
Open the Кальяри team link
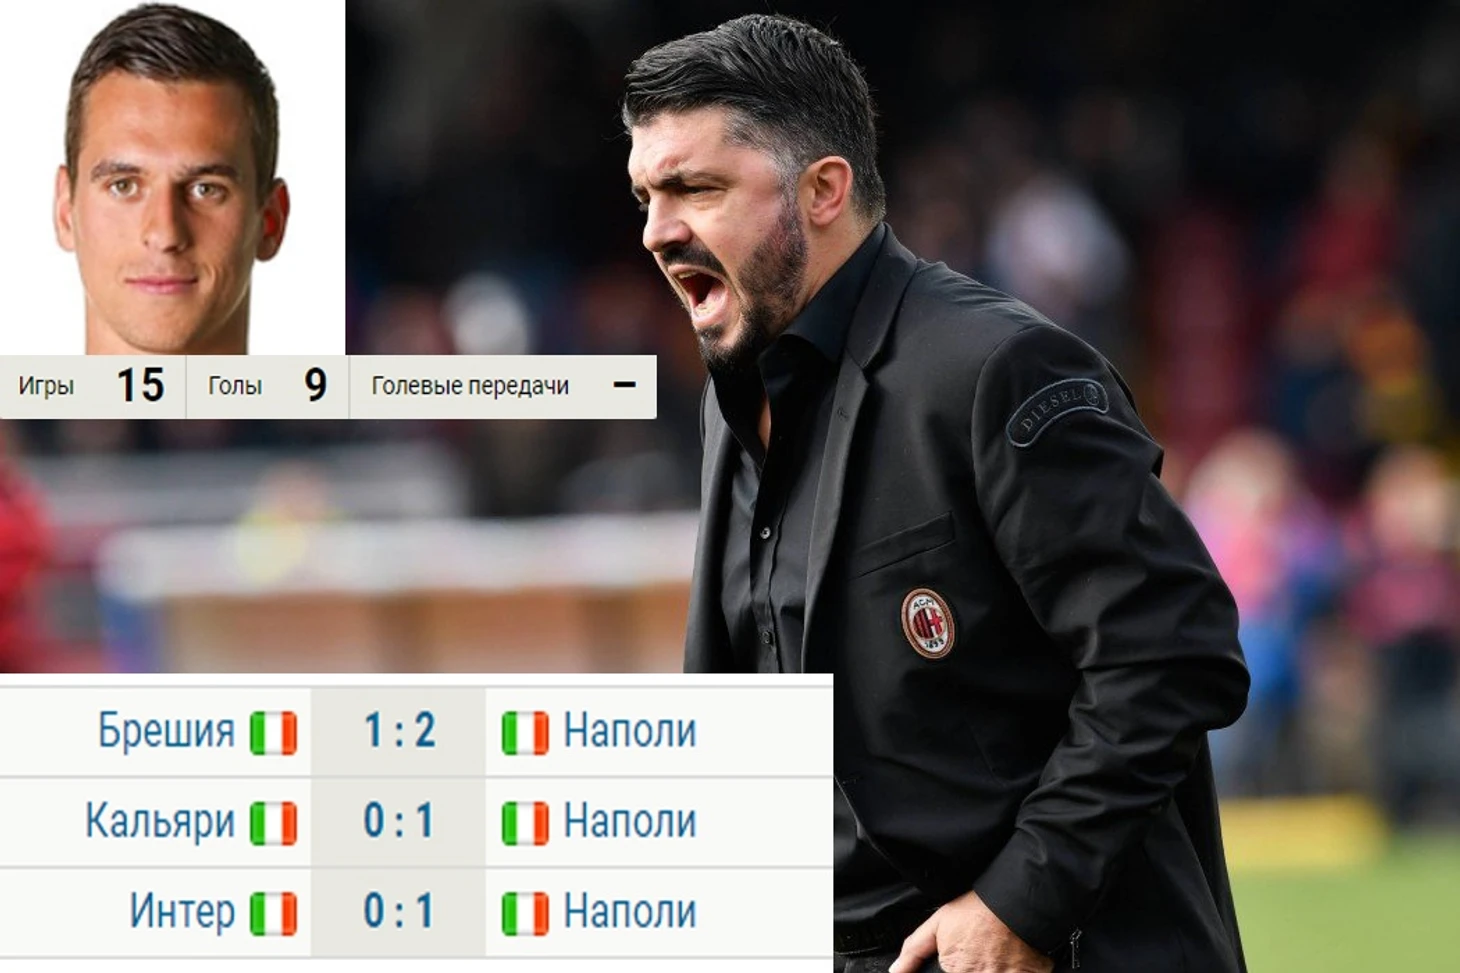pyautogui.click(x=160, y=821)
